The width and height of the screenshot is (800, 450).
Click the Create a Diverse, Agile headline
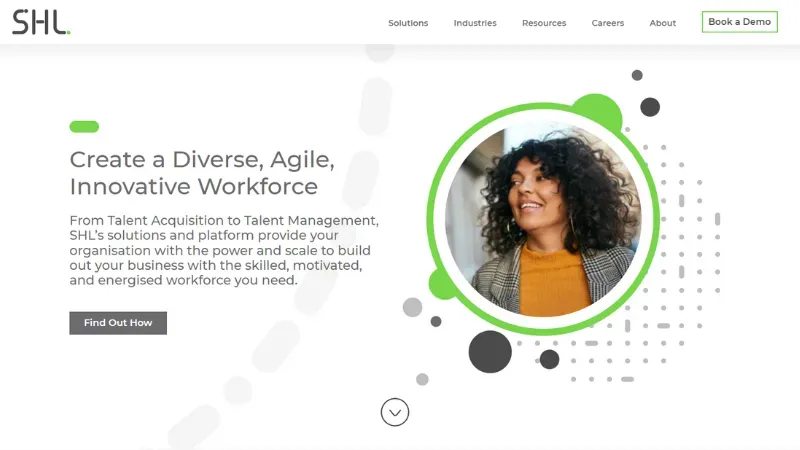click(x=202, y=173)
